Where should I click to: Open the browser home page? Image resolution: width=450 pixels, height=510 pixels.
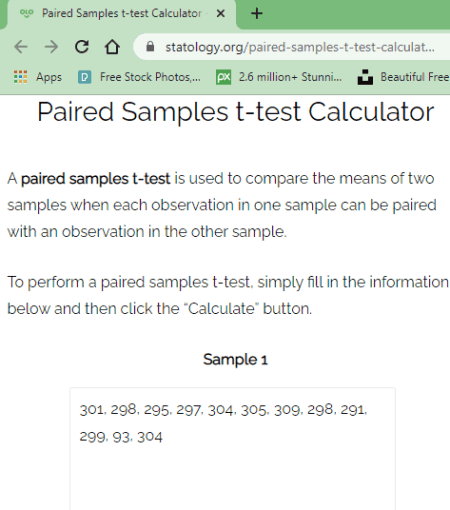tap(112, 47)
